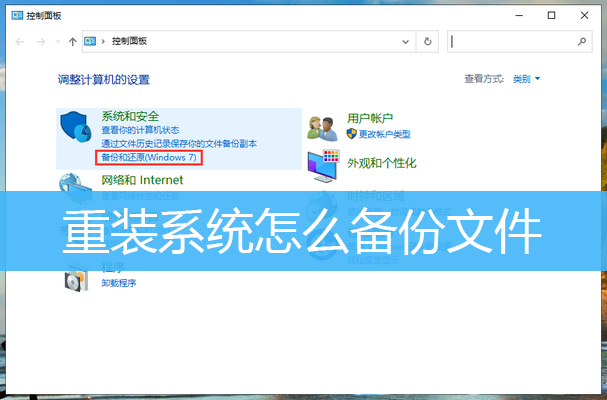The image size is (607, 400).
Task: Click the Control Panel search input box
Action: (513, 41)
